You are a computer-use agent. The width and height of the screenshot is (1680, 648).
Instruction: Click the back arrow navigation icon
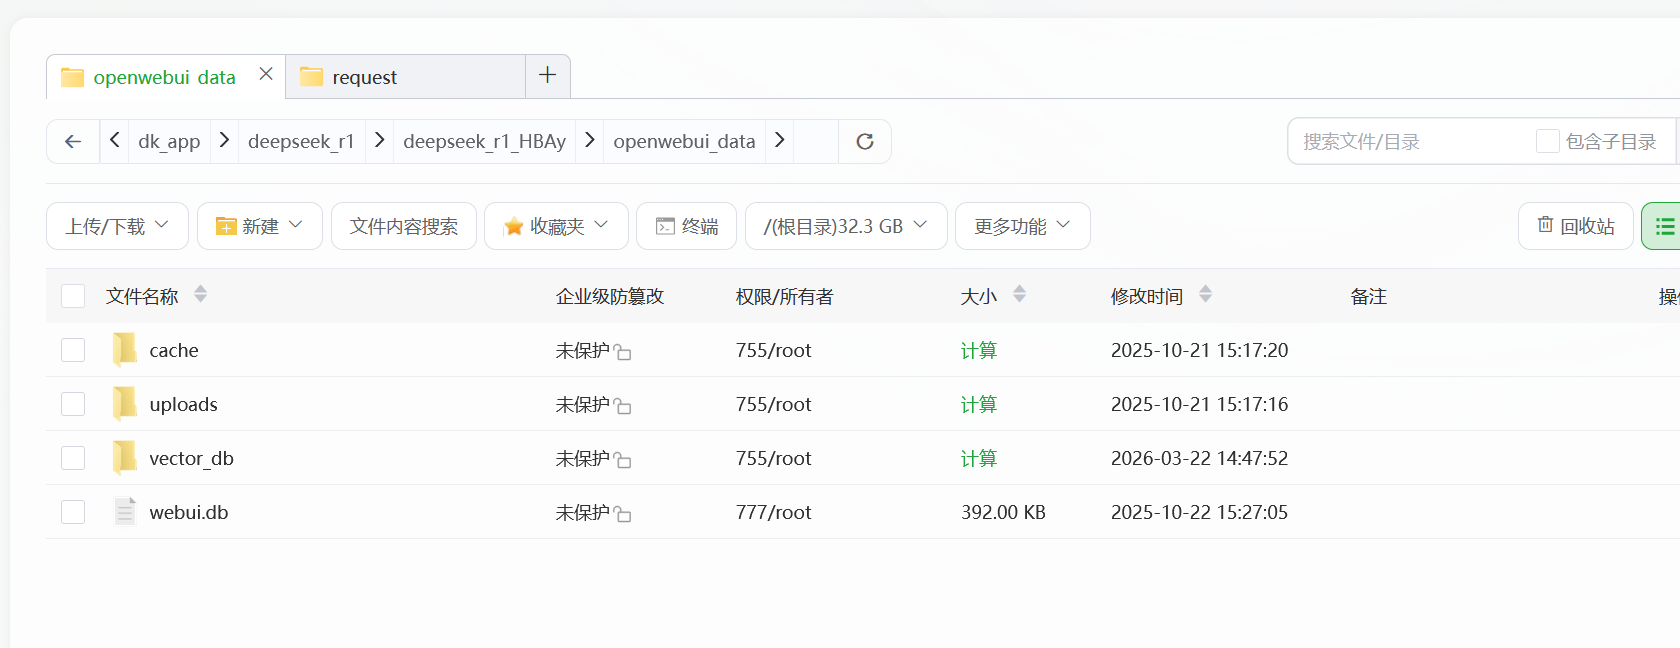73,142
